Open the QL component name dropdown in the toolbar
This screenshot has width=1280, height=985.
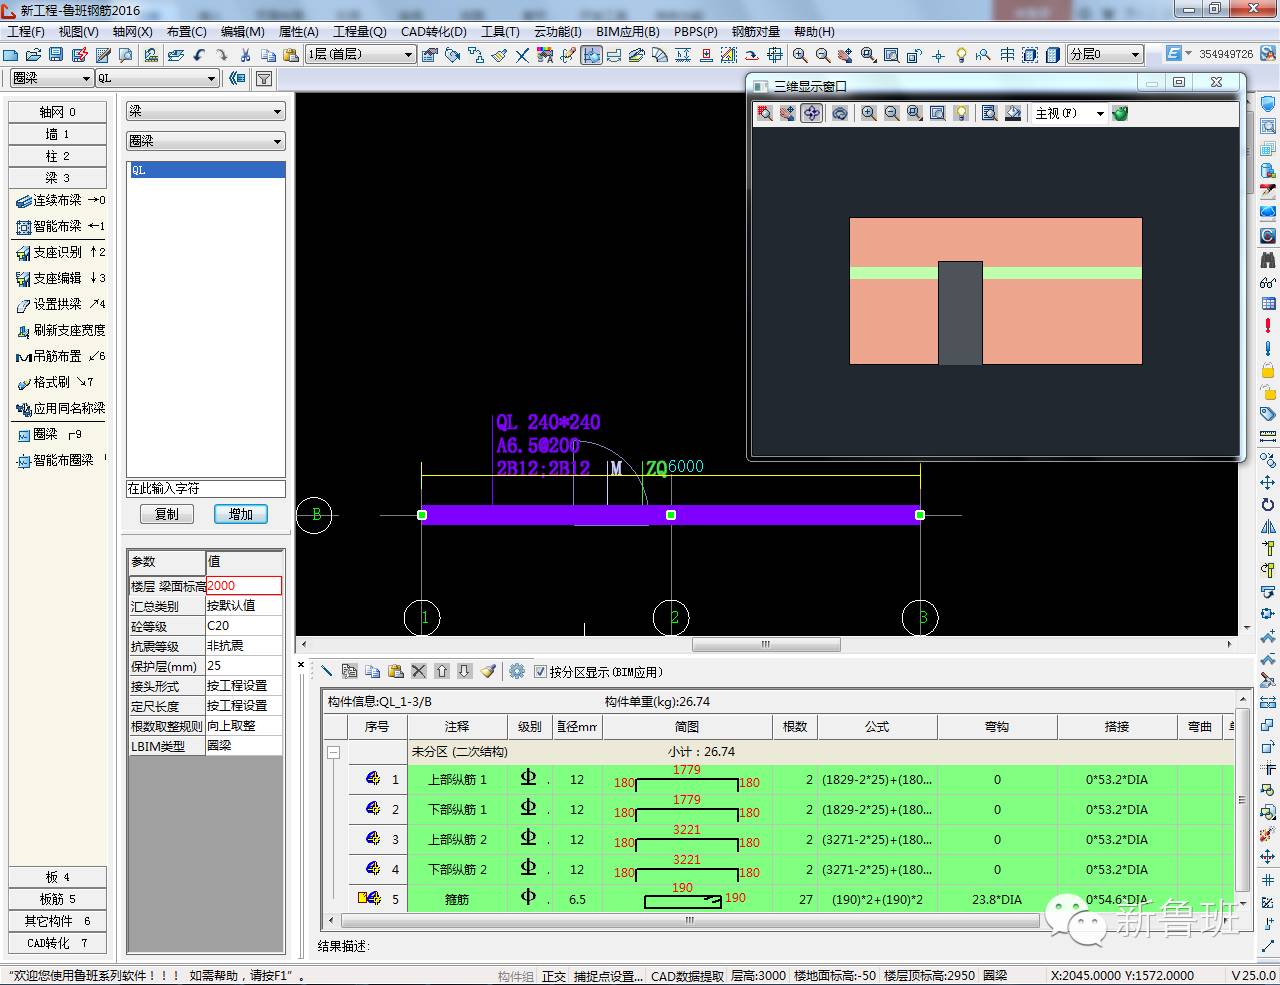click(x=157, y=78)
